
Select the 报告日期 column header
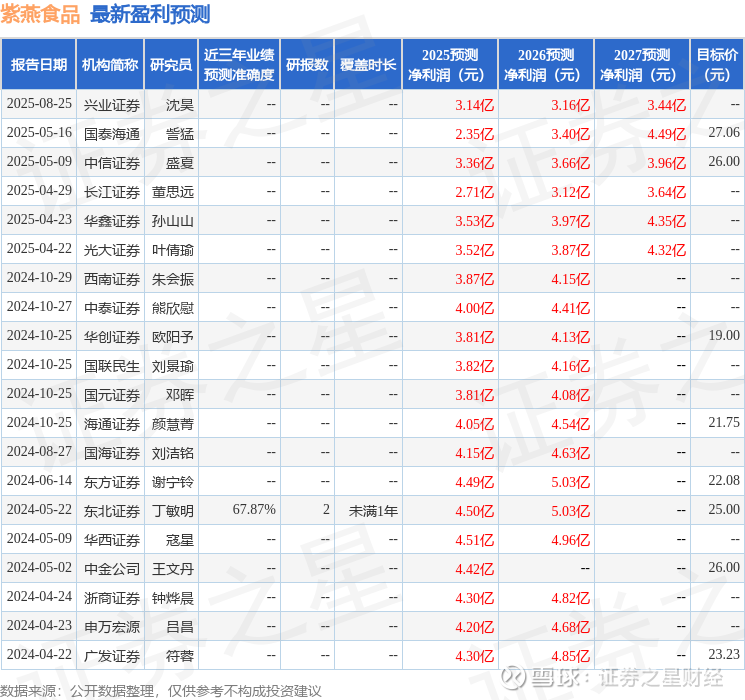click(x=38, y=65)
